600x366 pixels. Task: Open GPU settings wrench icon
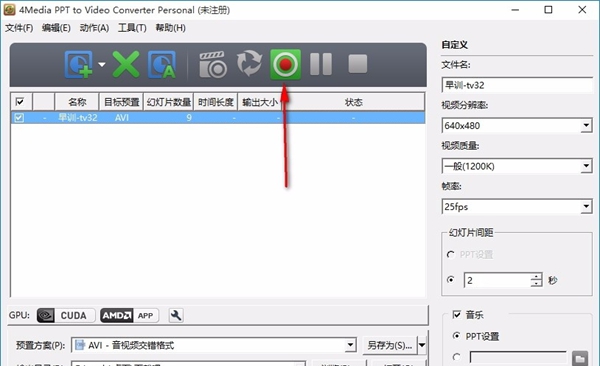pos(176,315)
